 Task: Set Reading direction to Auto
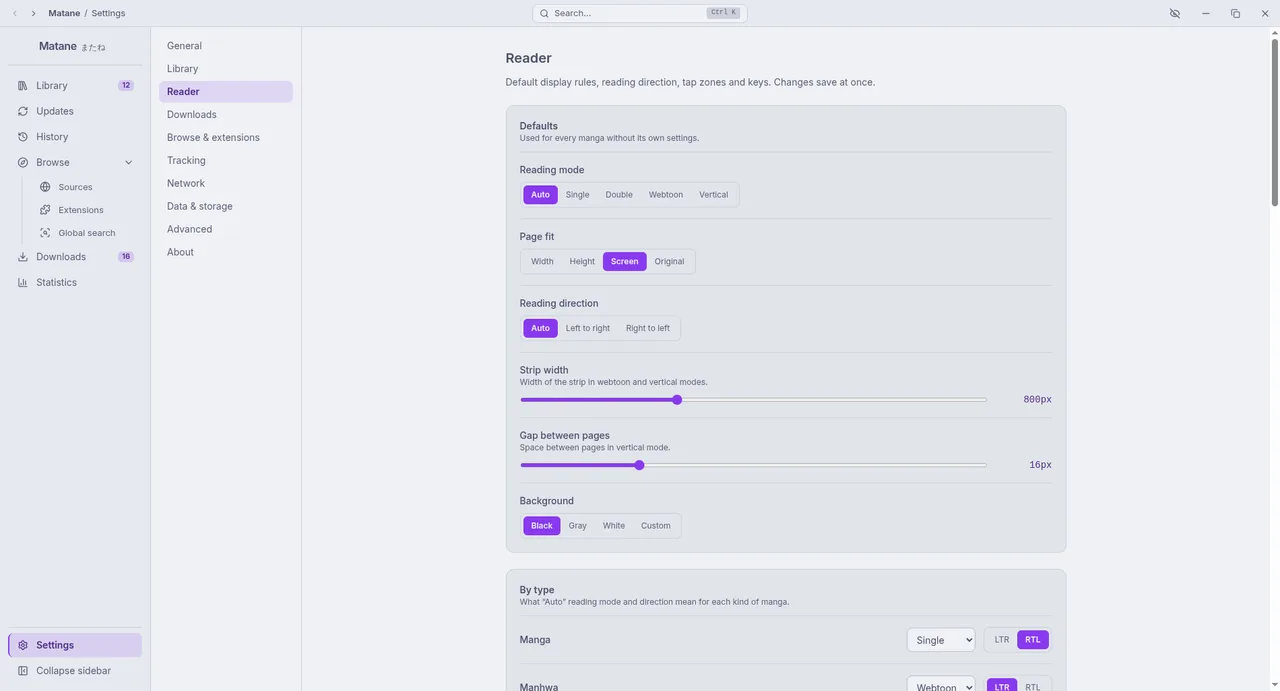point(540,328)
